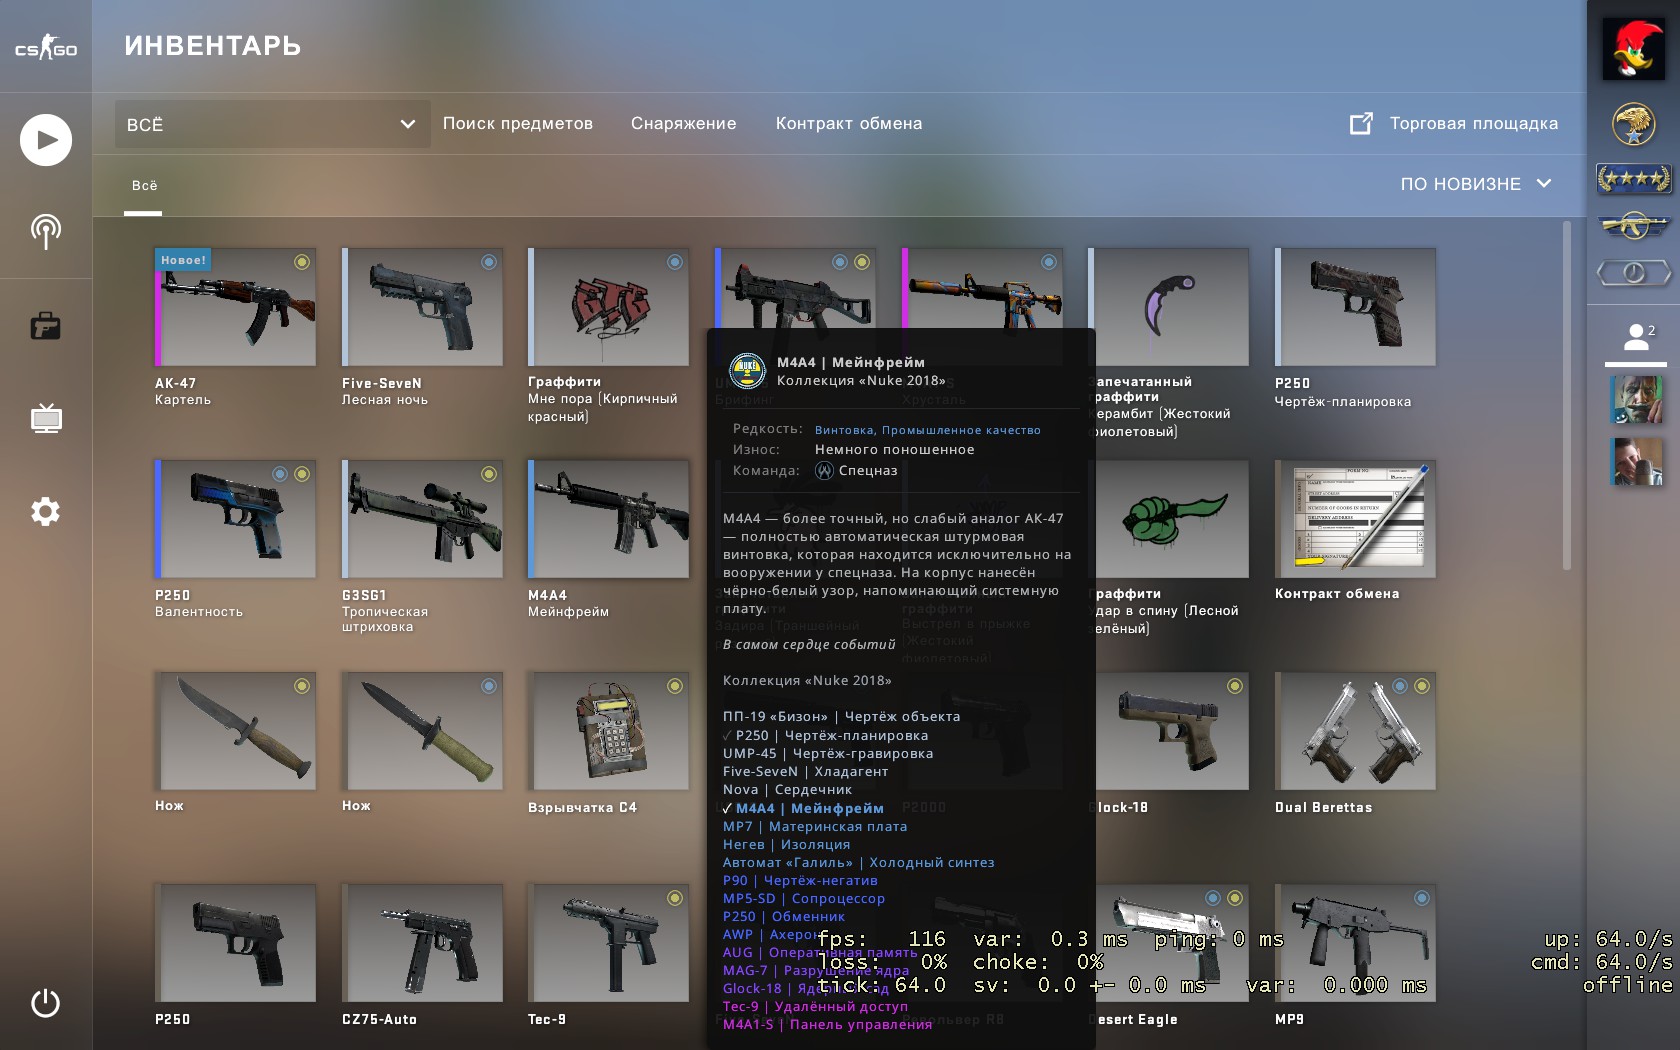Image resolution: width=1680 pixels, height=1050 pixels.
Task: Select the tan-handled Нож item
Action: click(236, 731)
